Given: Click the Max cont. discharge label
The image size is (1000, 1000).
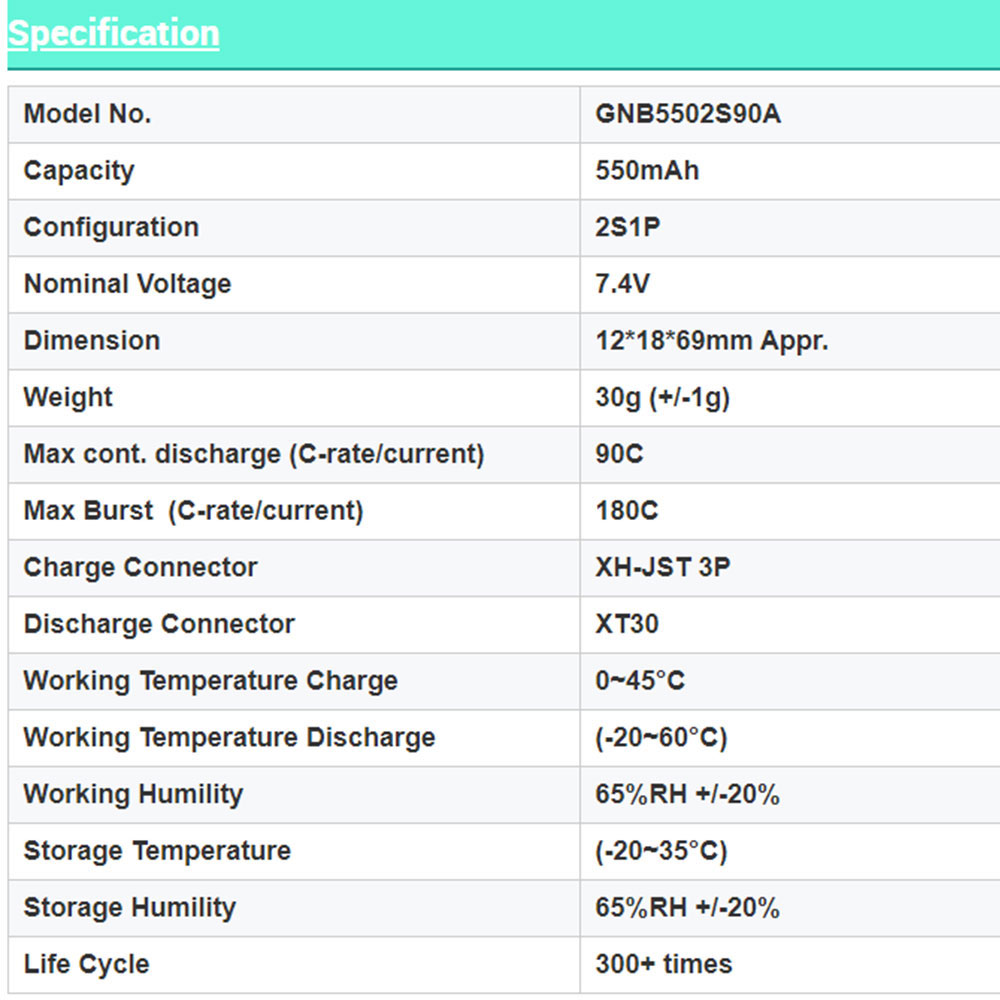Looking at the screenshot, I should pyautogui.click(x=254, y=454).
